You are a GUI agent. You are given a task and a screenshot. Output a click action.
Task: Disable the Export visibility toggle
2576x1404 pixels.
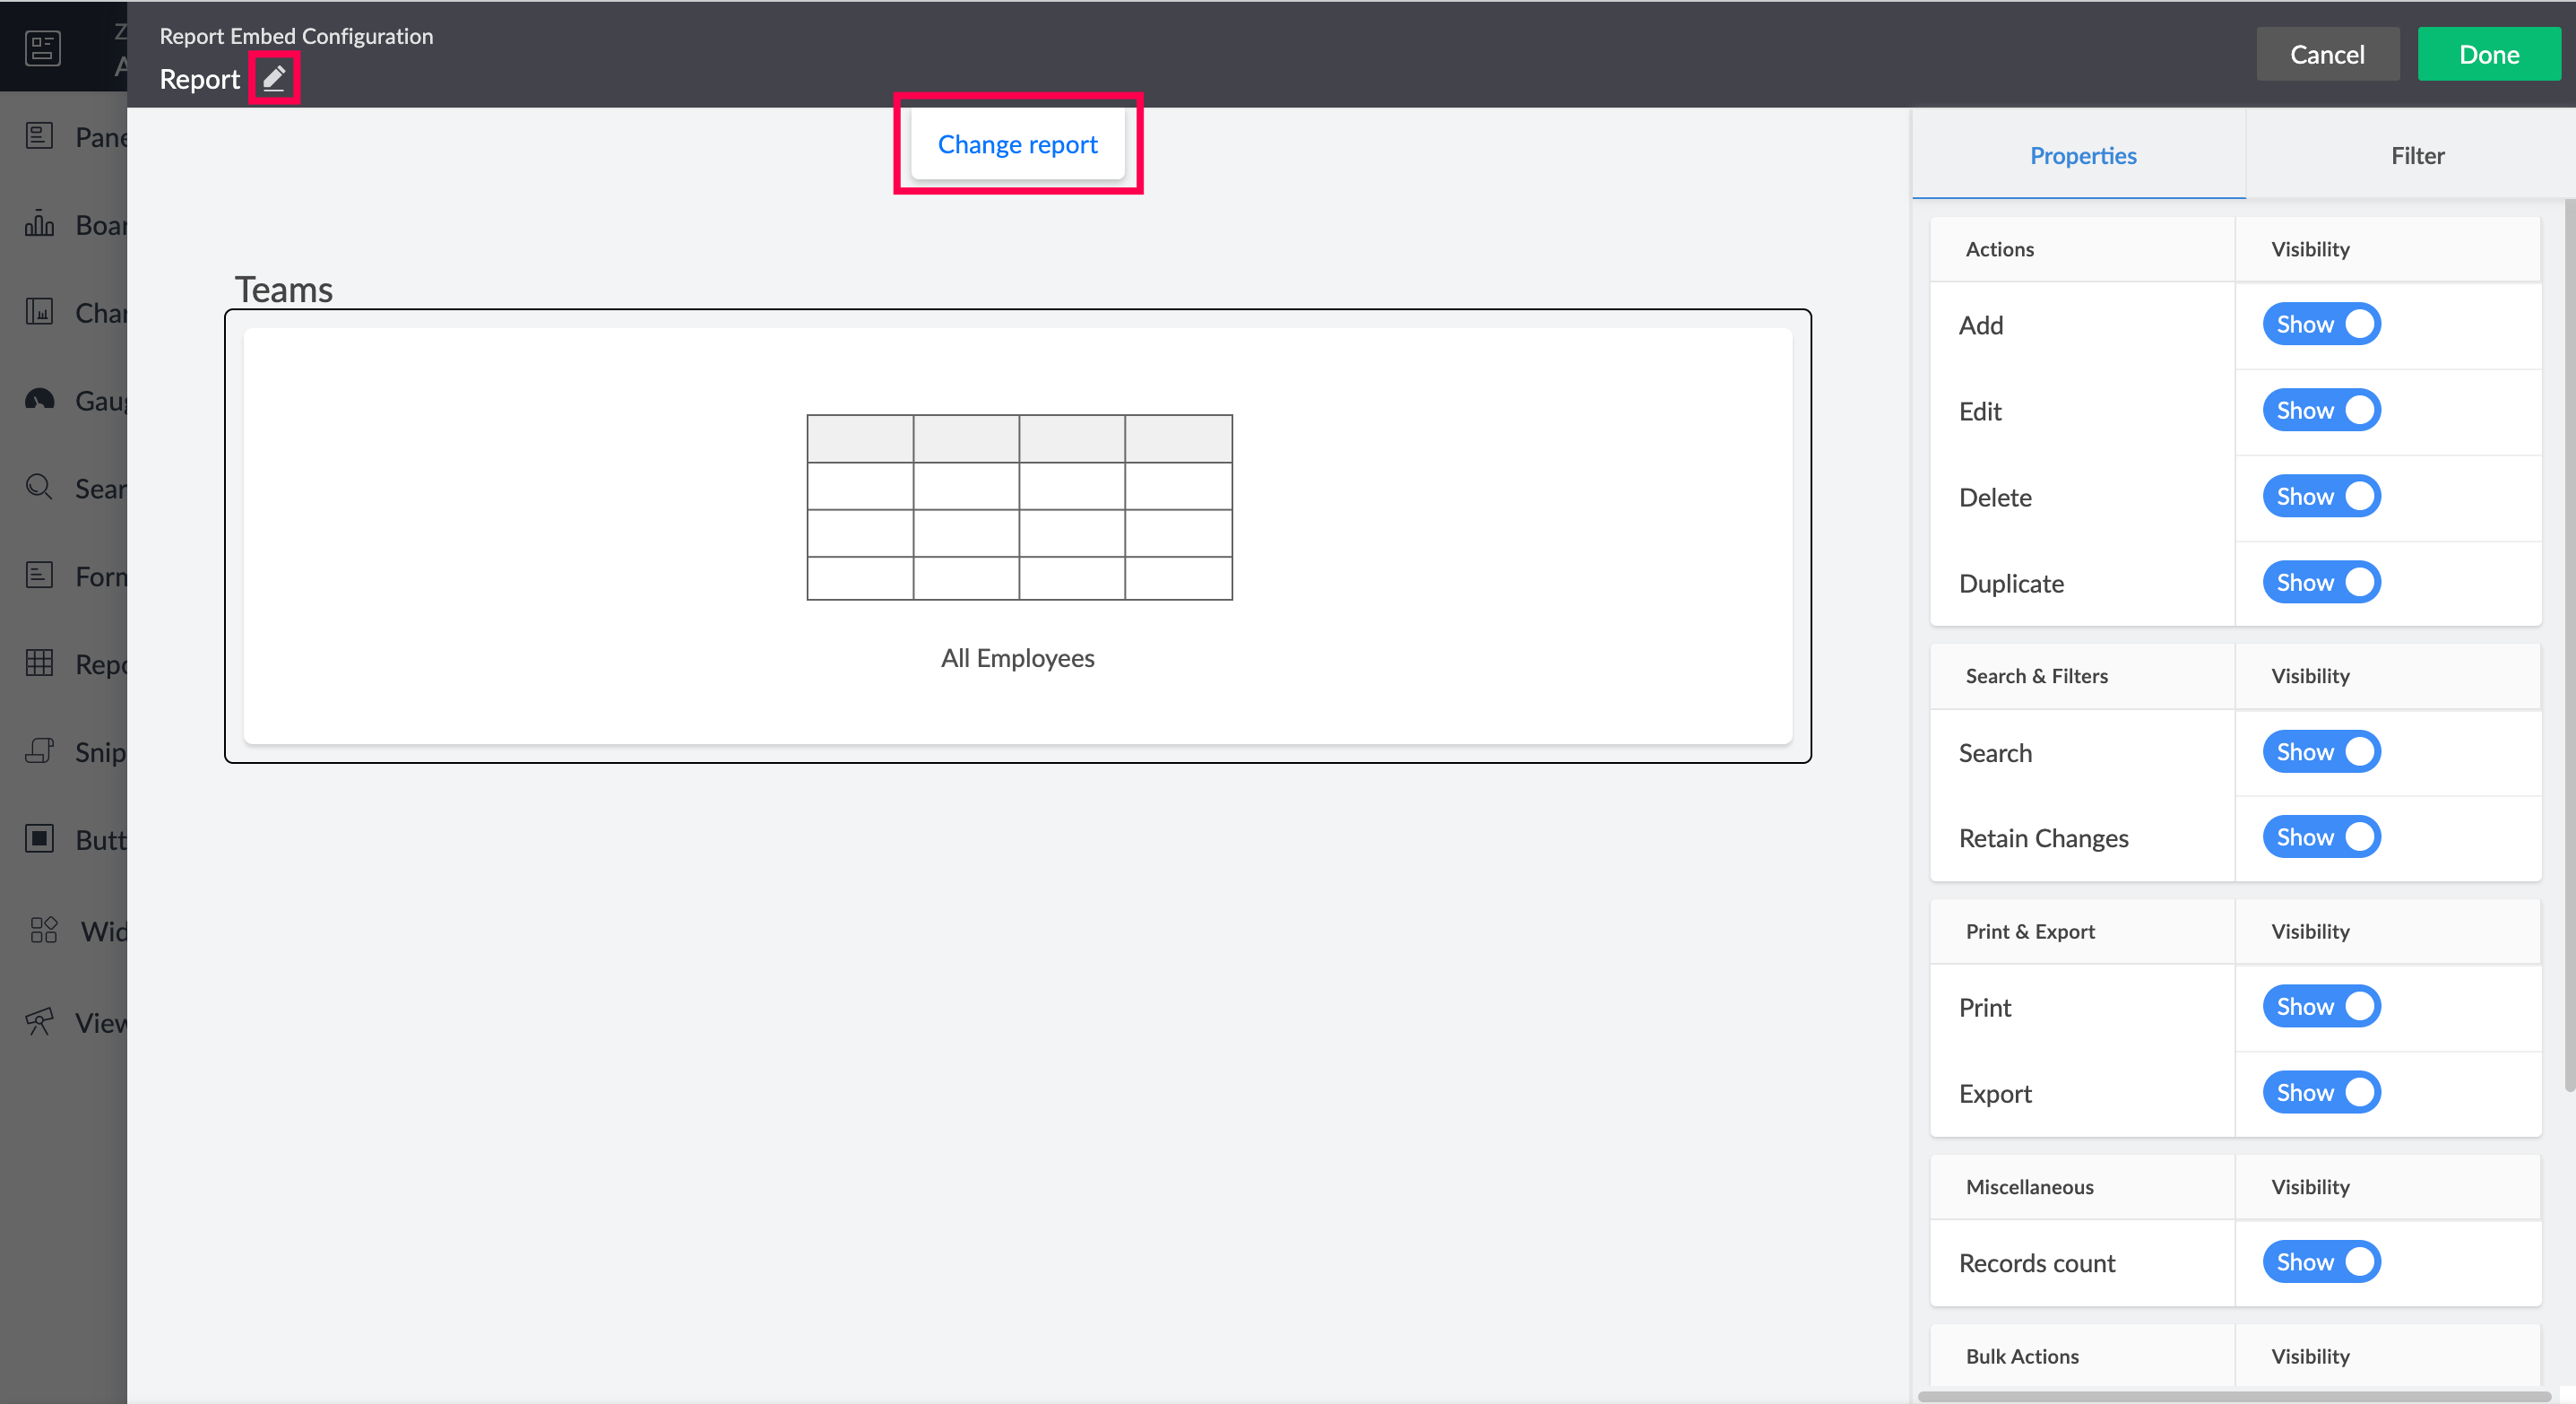tap(2321, 1092)
